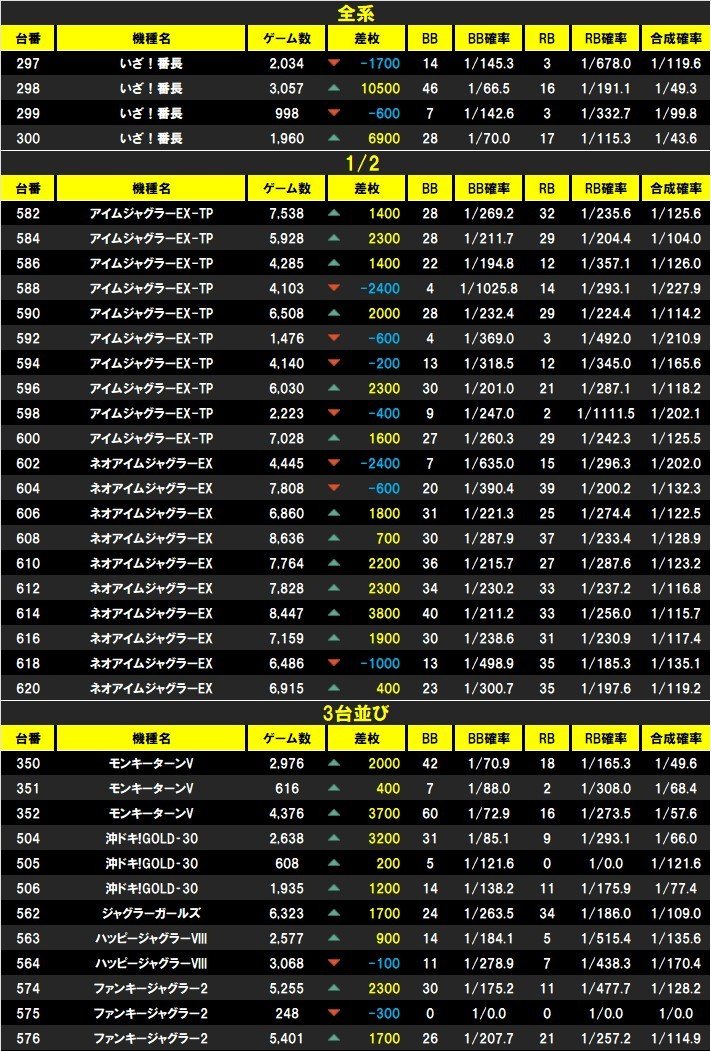Click the green up arrow in row 350
The width and height of the screenshot is (711, 1051).
334,763
